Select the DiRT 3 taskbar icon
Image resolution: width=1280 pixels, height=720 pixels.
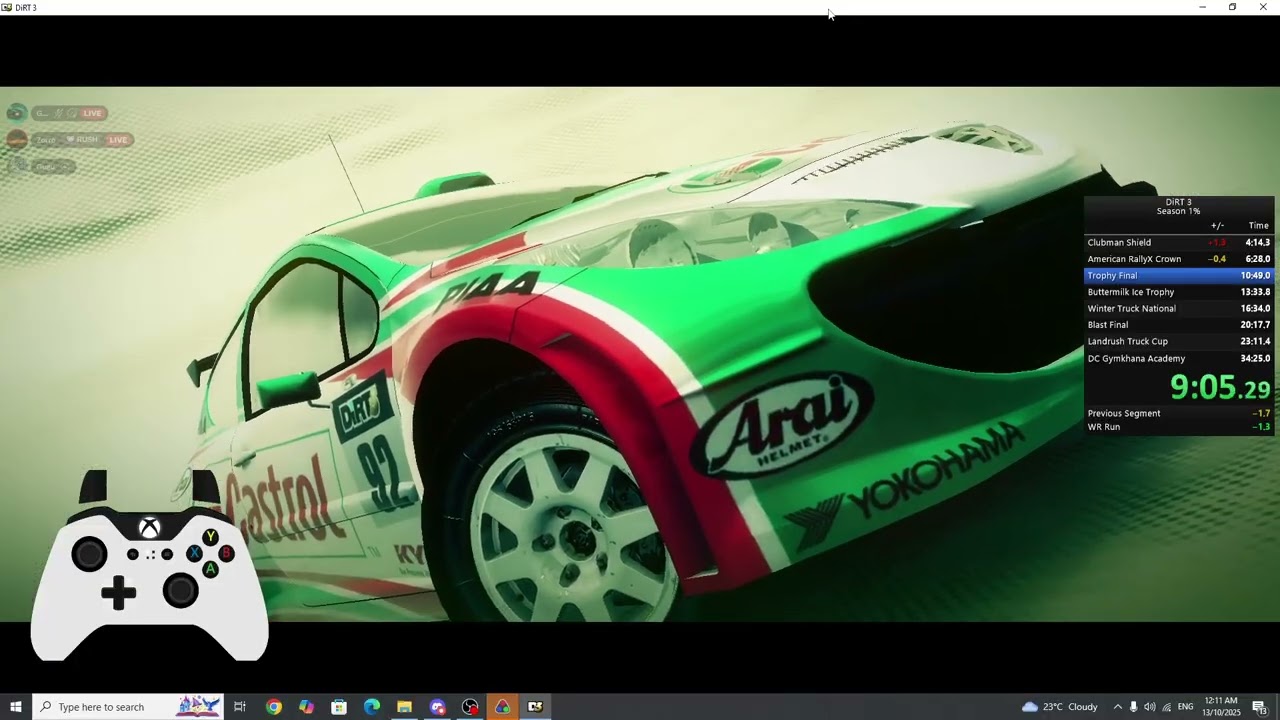click(x=535, y=707)
